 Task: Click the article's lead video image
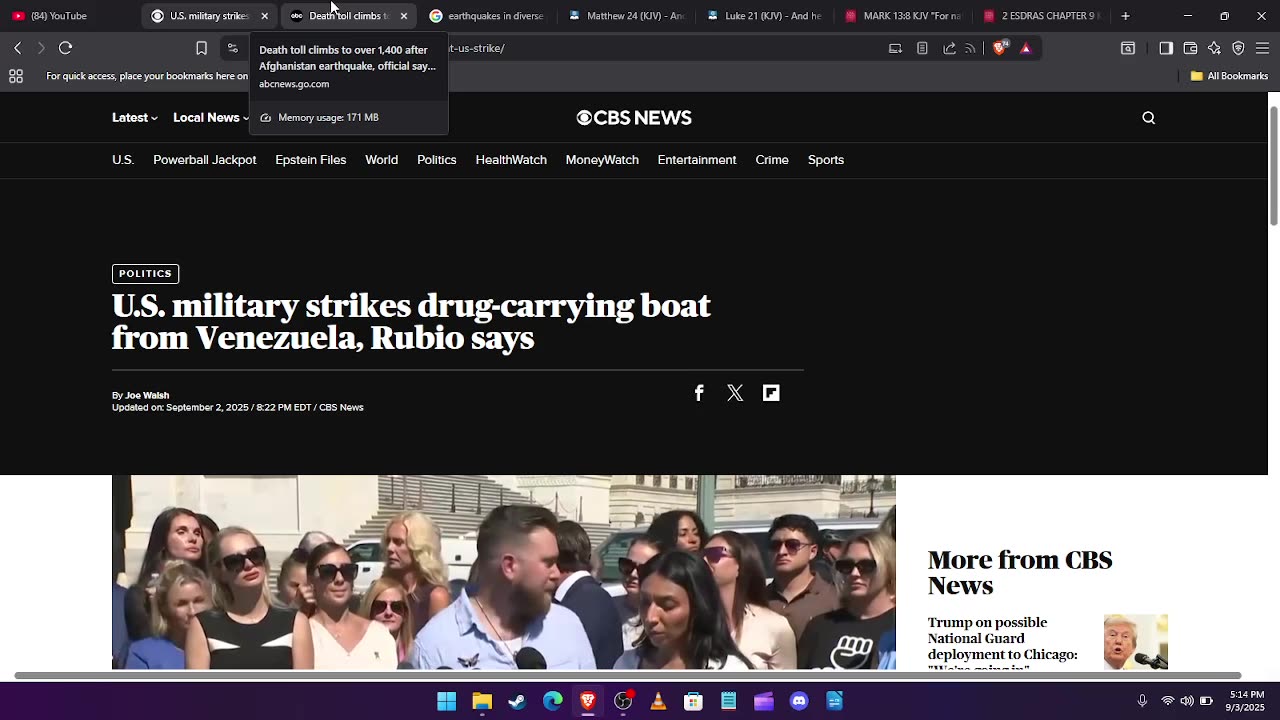coord(504,572)
